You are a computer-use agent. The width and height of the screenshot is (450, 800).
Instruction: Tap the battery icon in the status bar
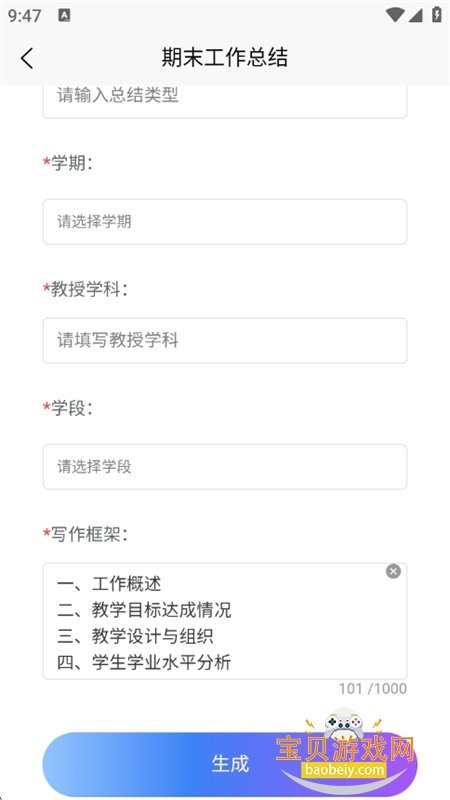coord(437,14)
